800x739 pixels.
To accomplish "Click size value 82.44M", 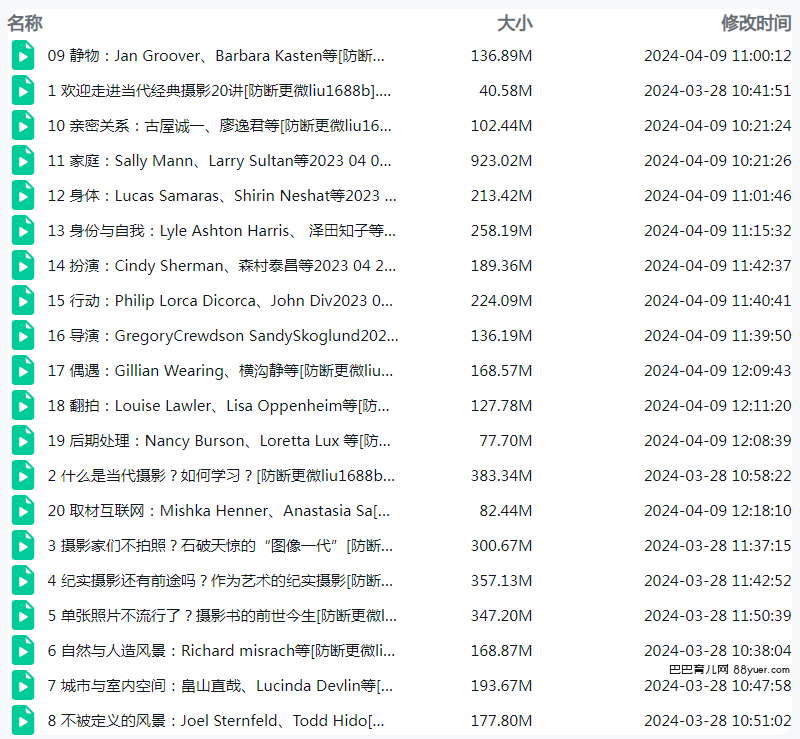I will coord(506,511).
